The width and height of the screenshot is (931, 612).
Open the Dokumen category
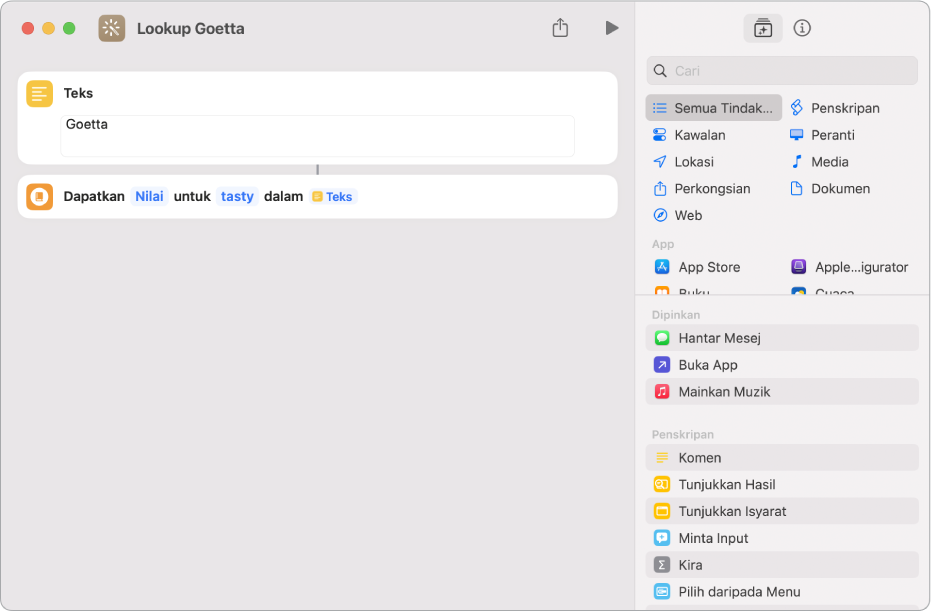click(x=829, y=189)
